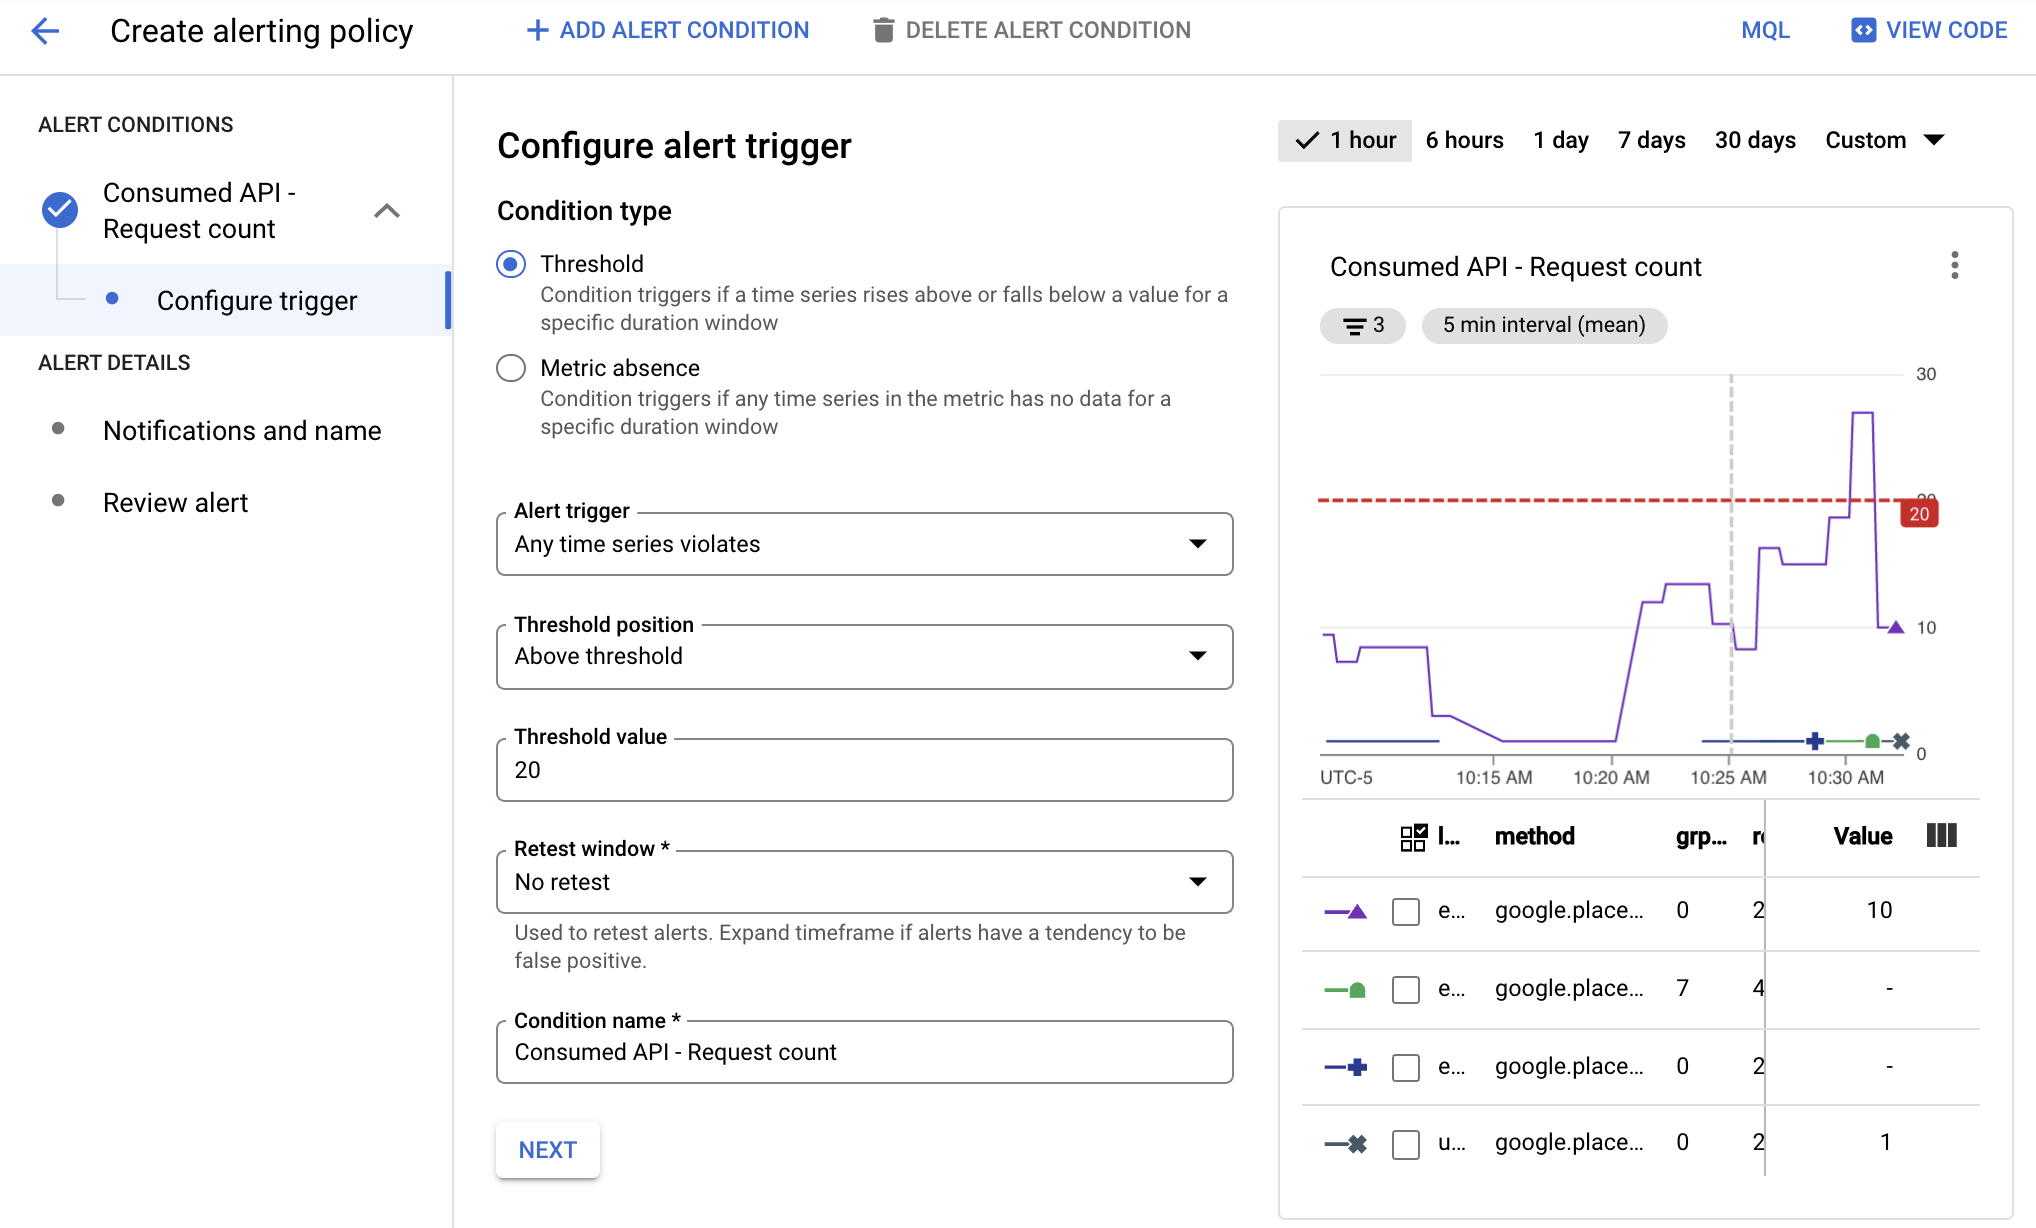Click the MQL view toggle icon
This screenshot has width=2036, height=1228.
coord(1763,31)
